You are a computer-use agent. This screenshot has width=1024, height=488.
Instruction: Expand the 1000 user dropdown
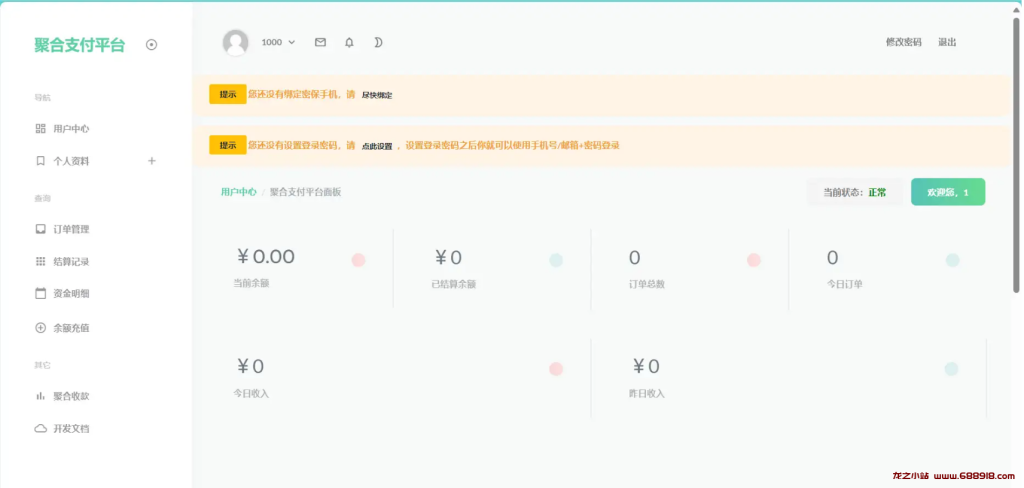coord(278,42)
